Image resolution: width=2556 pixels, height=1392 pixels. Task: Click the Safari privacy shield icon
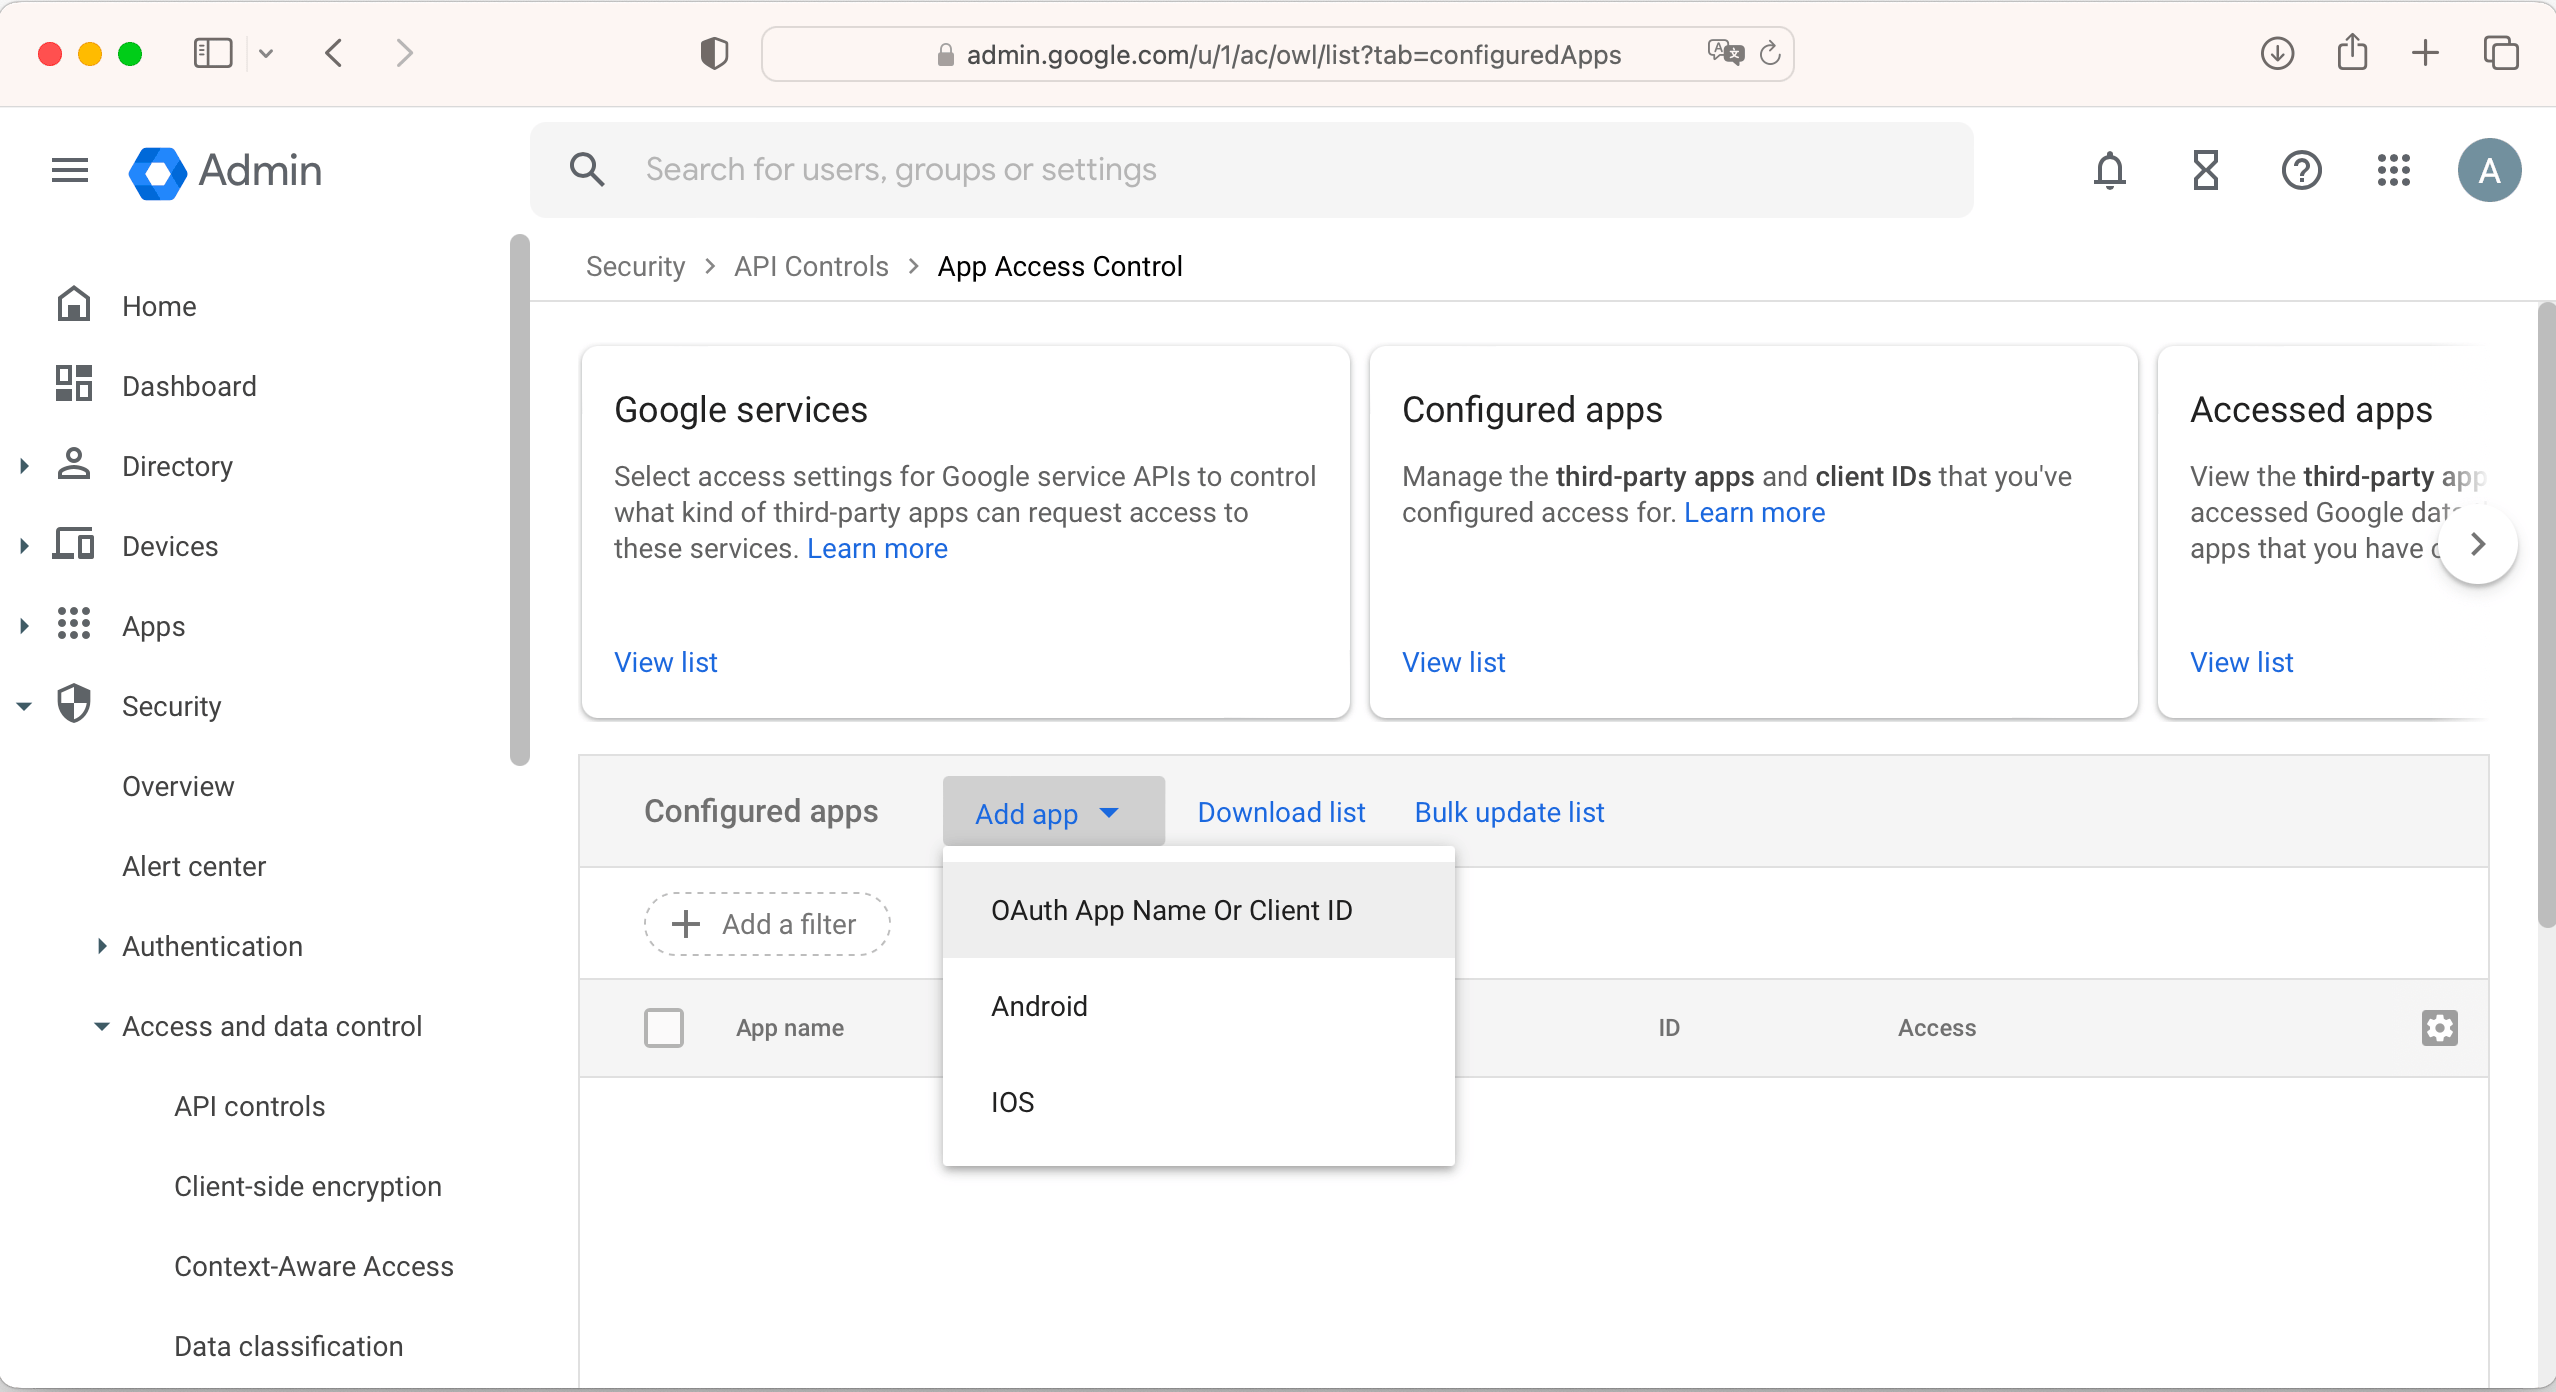tap(714, 54)
